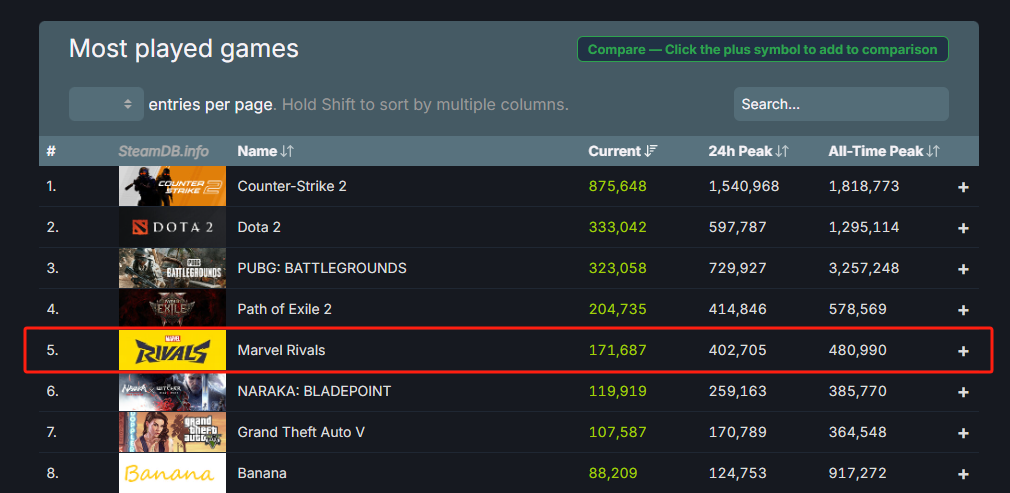This screenshot has width=1010, height=493.
Task: Click the Compare button at top right
Action: (x=762, y=49)
